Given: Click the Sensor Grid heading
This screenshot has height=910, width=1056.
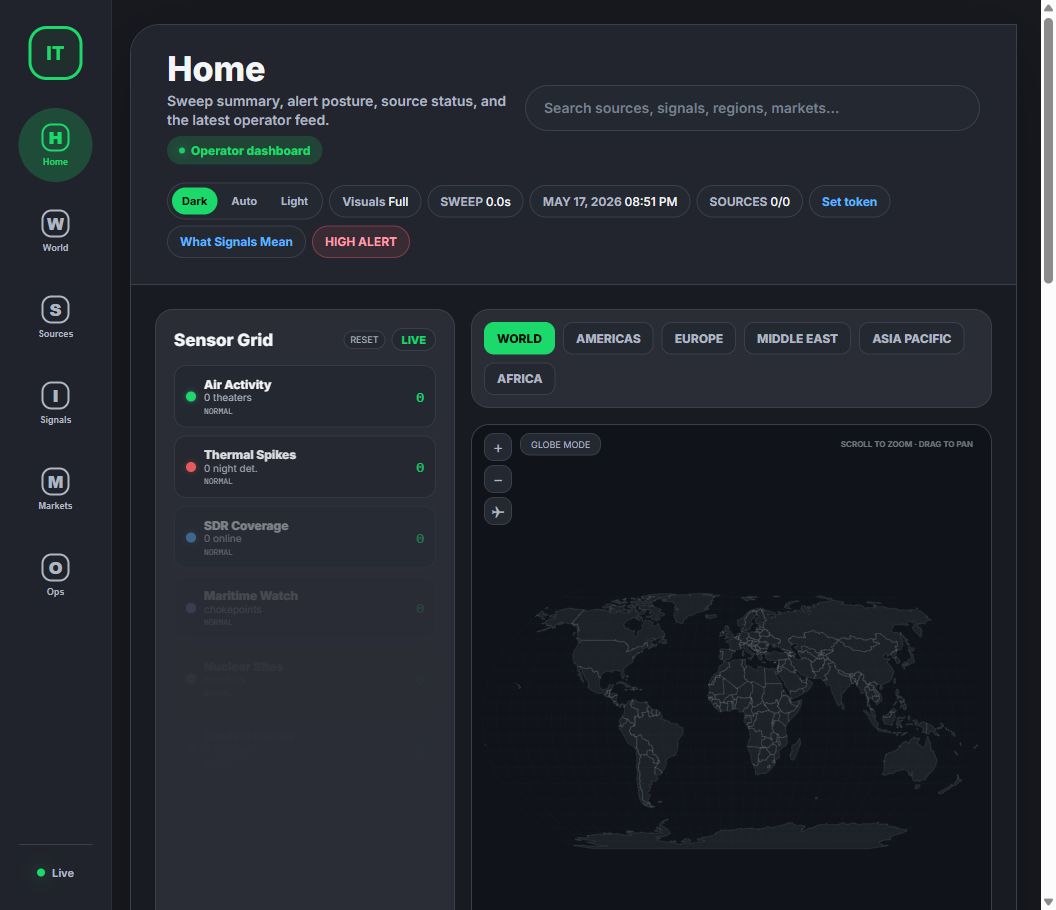Looking at the screenshot, I should [x=223, y=340].
